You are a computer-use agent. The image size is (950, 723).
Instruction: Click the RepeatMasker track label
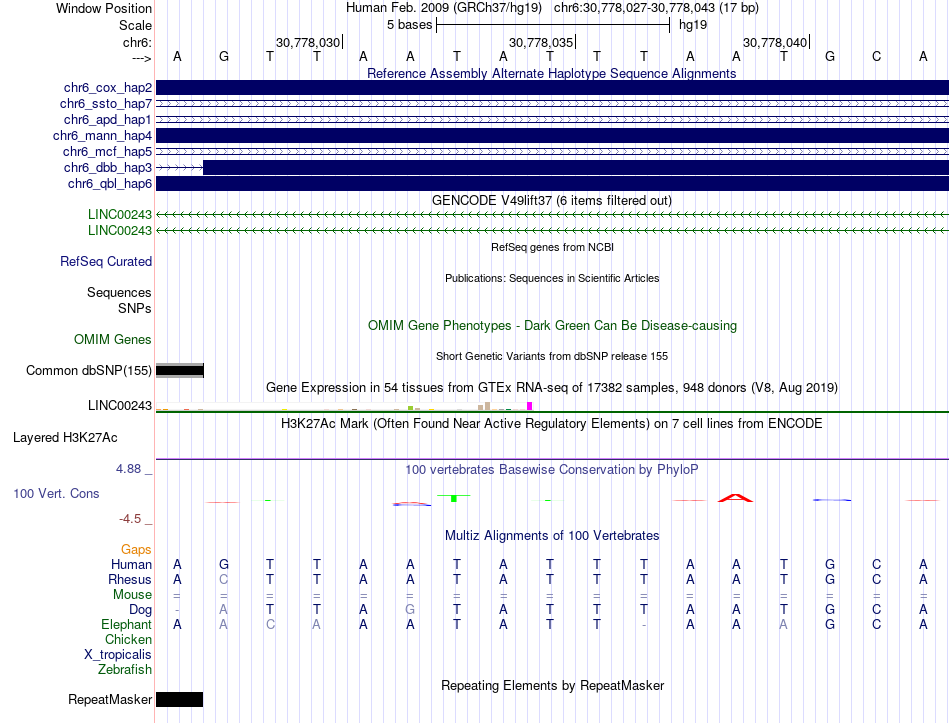tap(110, 699)
